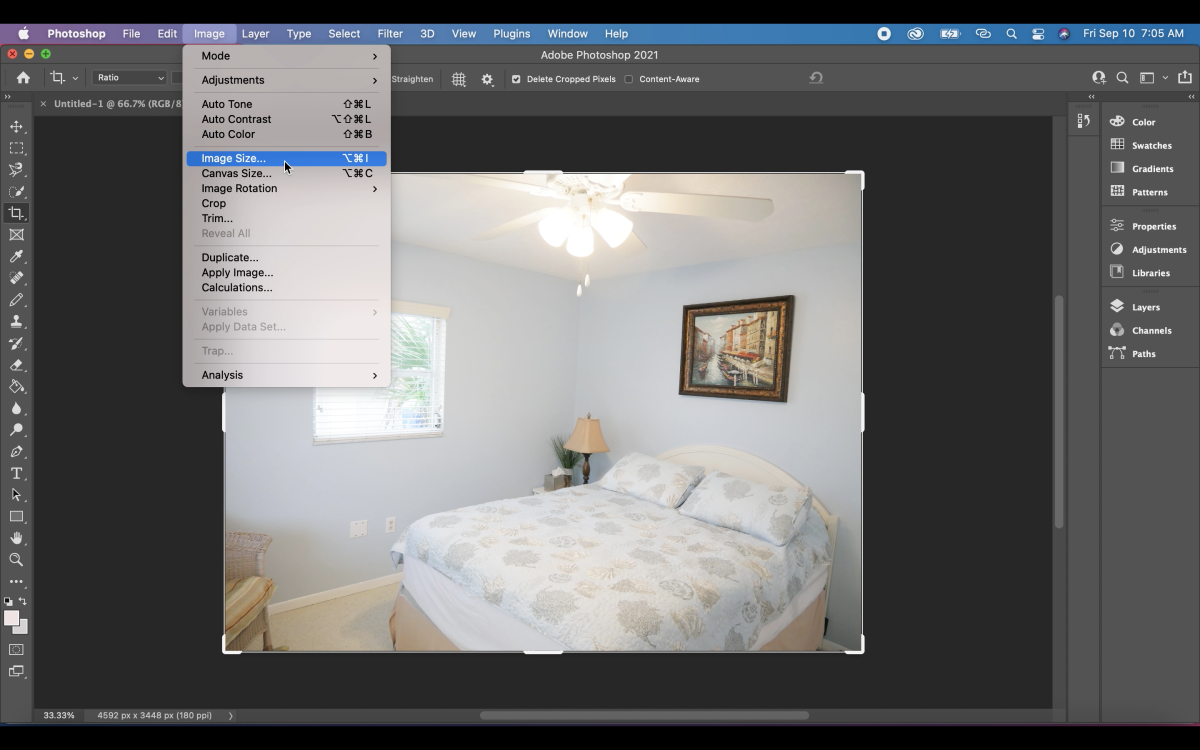Click Auto Contrast menu entry
This screenshot has width=1200, height=750.
click(x=236, y=119)
